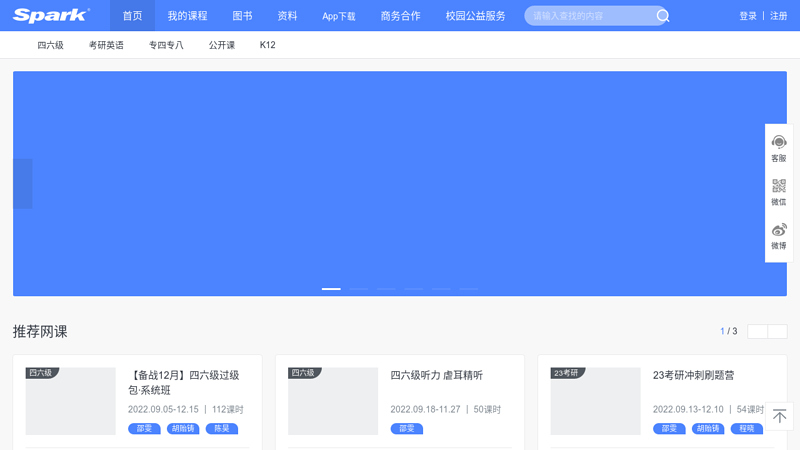Open thumbnail of 四六级过级包·系统班 course
Viewport: 800px width, 450px height.
70,401
